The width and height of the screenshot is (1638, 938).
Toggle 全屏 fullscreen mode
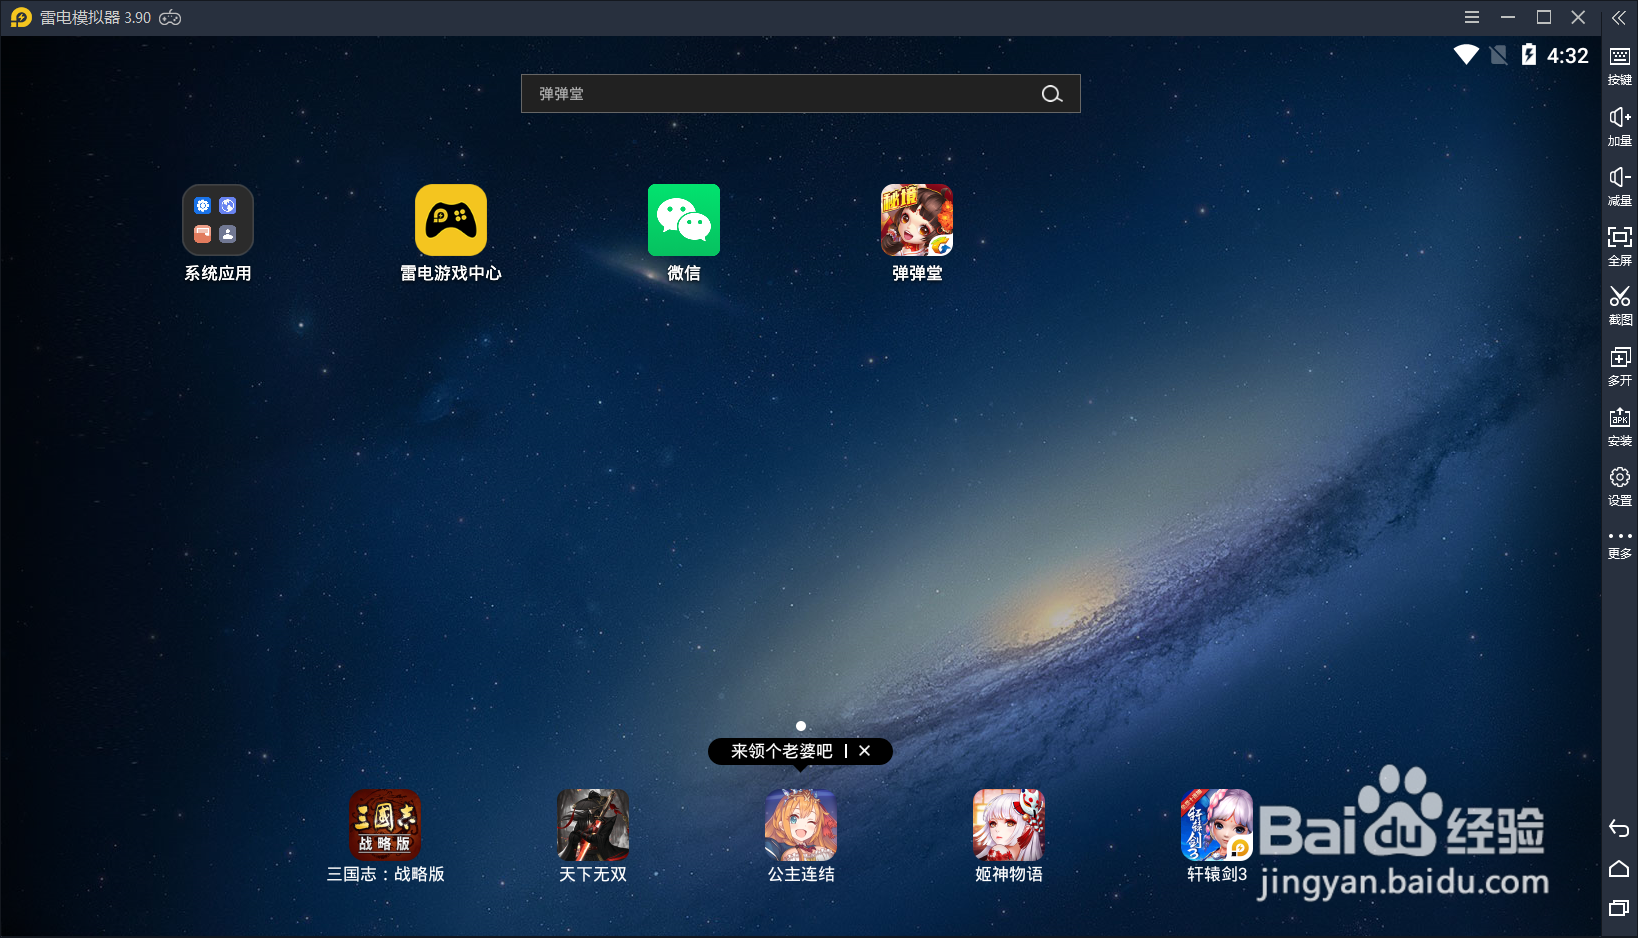click(1620, 246)
